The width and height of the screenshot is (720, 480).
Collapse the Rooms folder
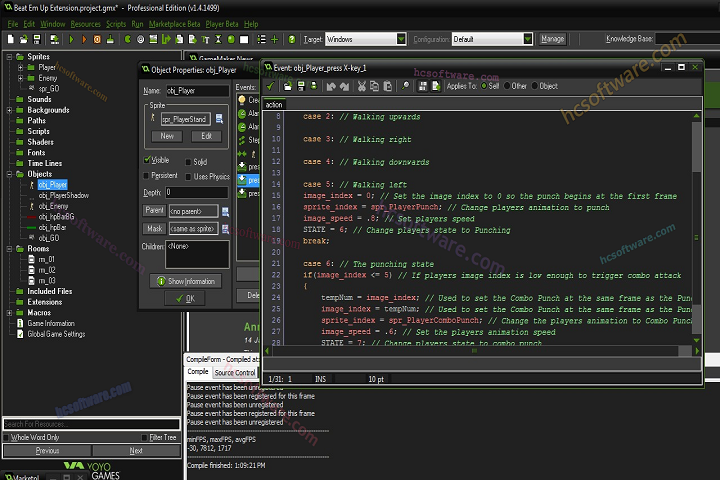click(x=9, y=248)
